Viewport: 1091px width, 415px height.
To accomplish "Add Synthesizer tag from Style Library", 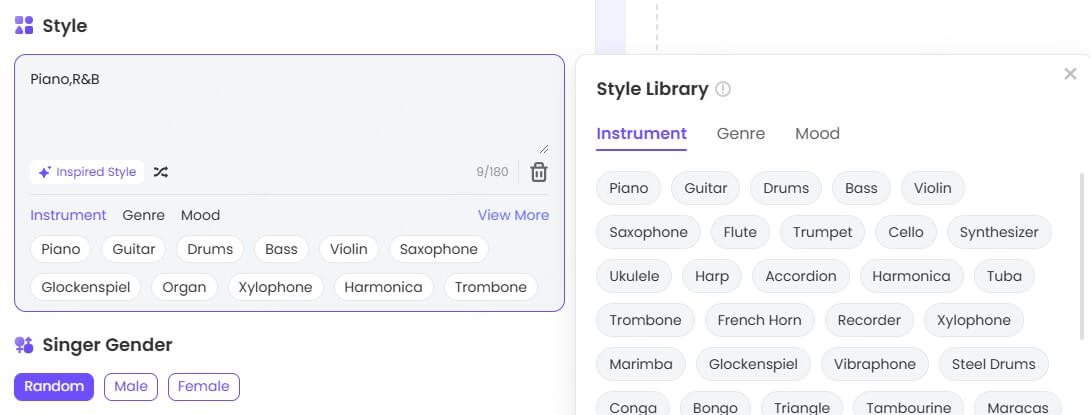I will pyautogui.click(x=998, y=233).
